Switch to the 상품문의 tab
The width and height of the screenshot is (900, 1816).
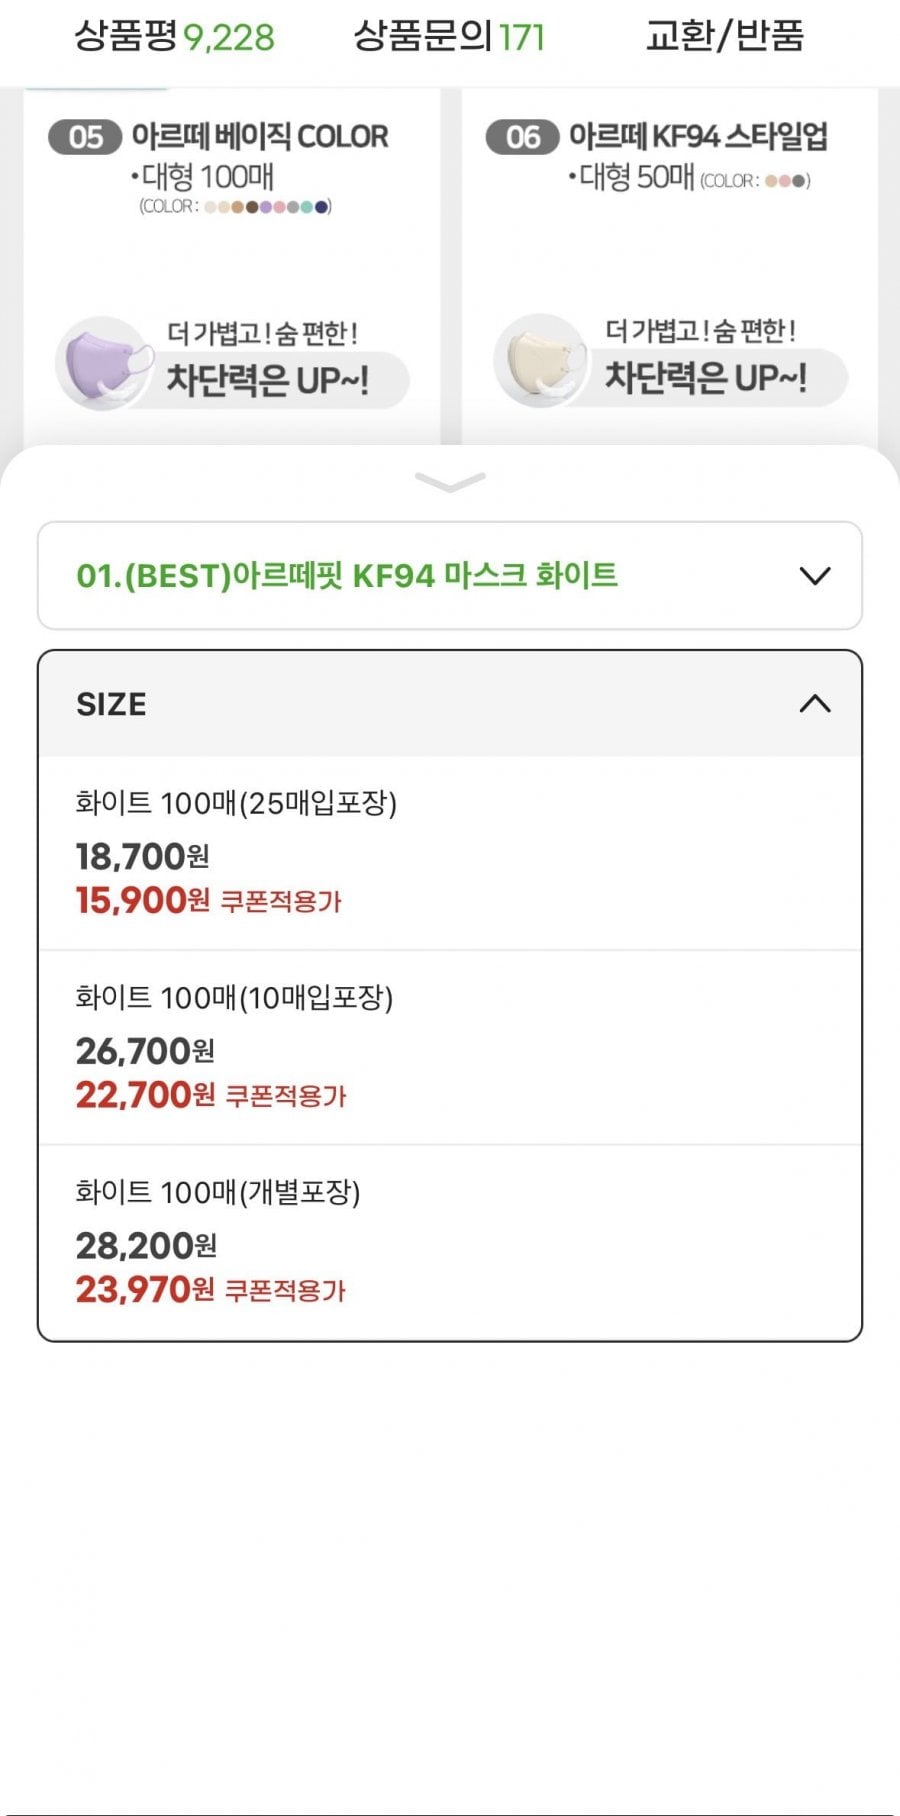pos(449,37)
